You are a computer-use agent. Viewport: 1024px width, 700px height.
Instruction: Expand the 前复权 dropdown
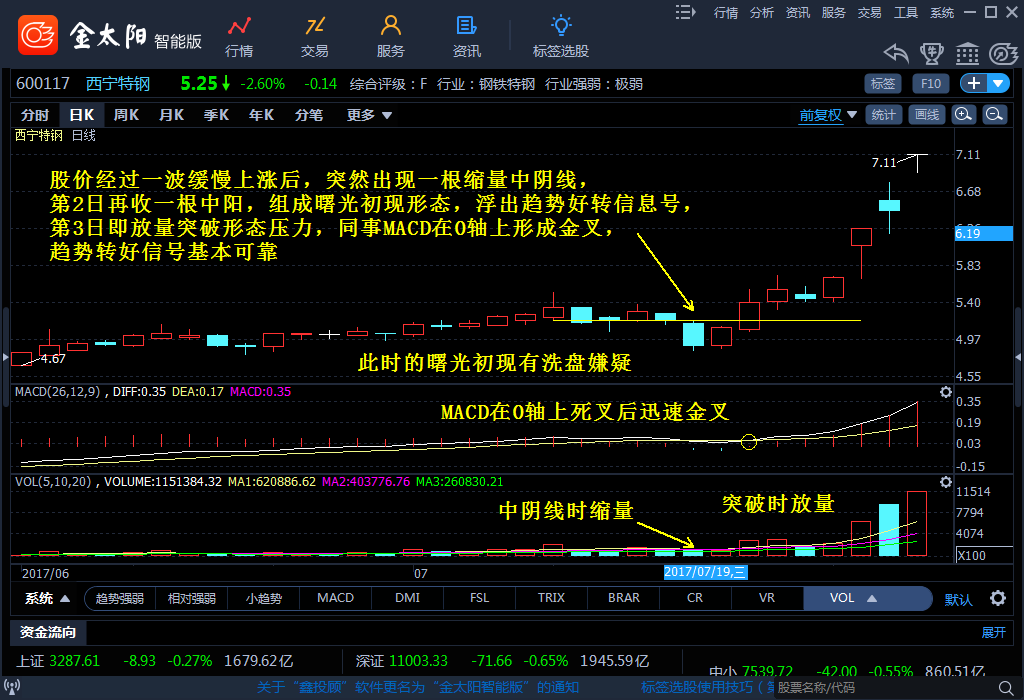point(828,115)
